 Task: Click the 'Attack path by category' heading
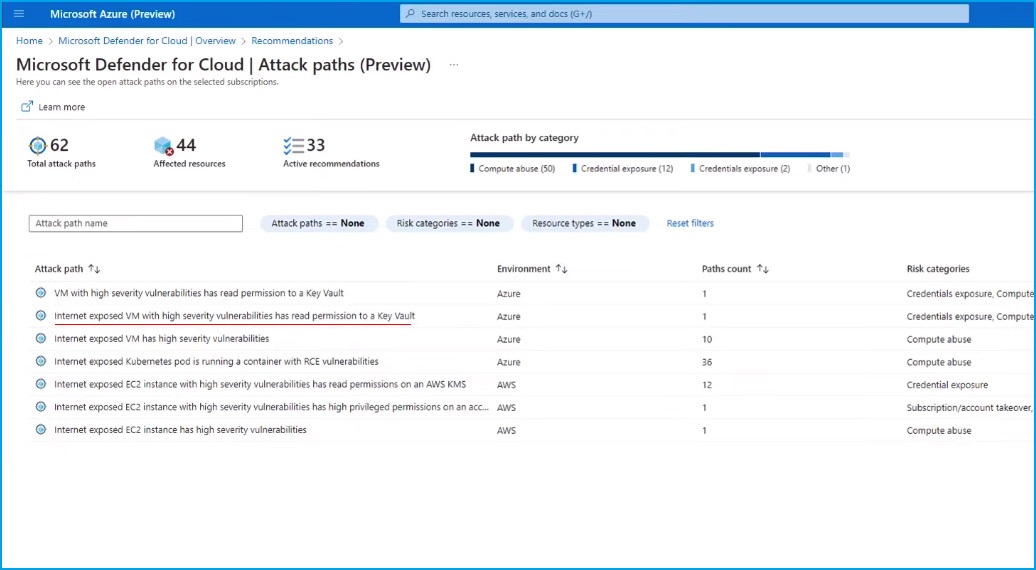coord(524,138)
